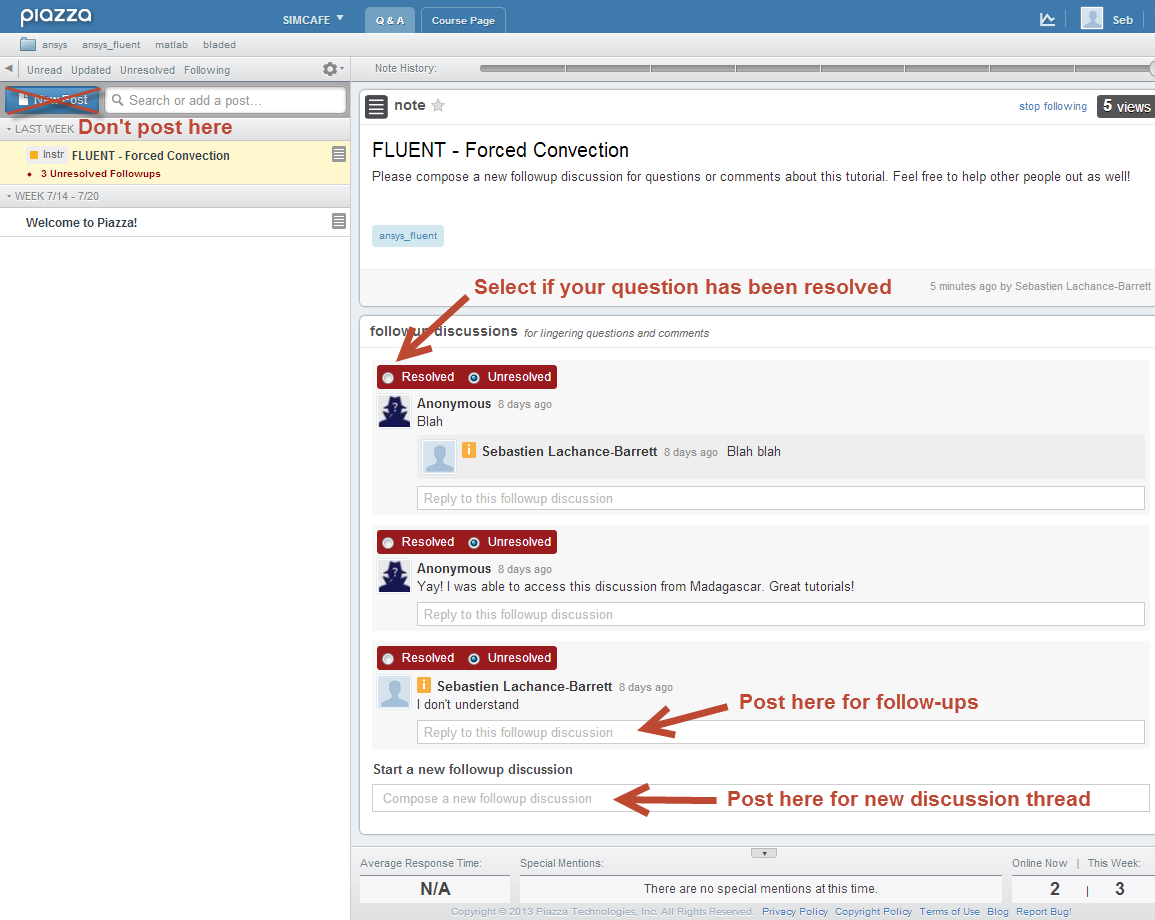Filter feed by Updated
The image size is (1155, 920).
[x=91, y=70]
